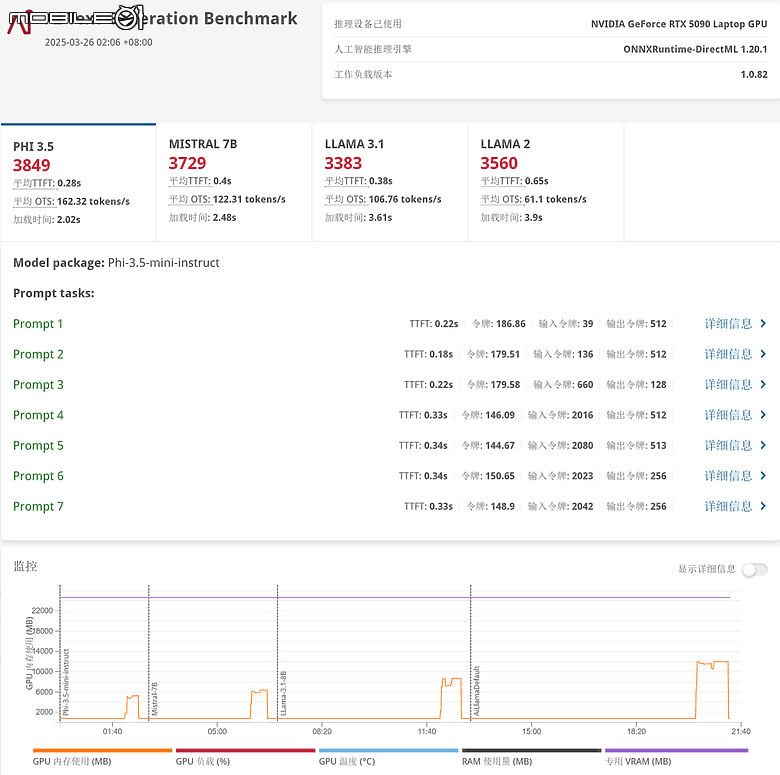
Task: Expand Prompt 3 row chevron arrow
Action: coord(763,385)
